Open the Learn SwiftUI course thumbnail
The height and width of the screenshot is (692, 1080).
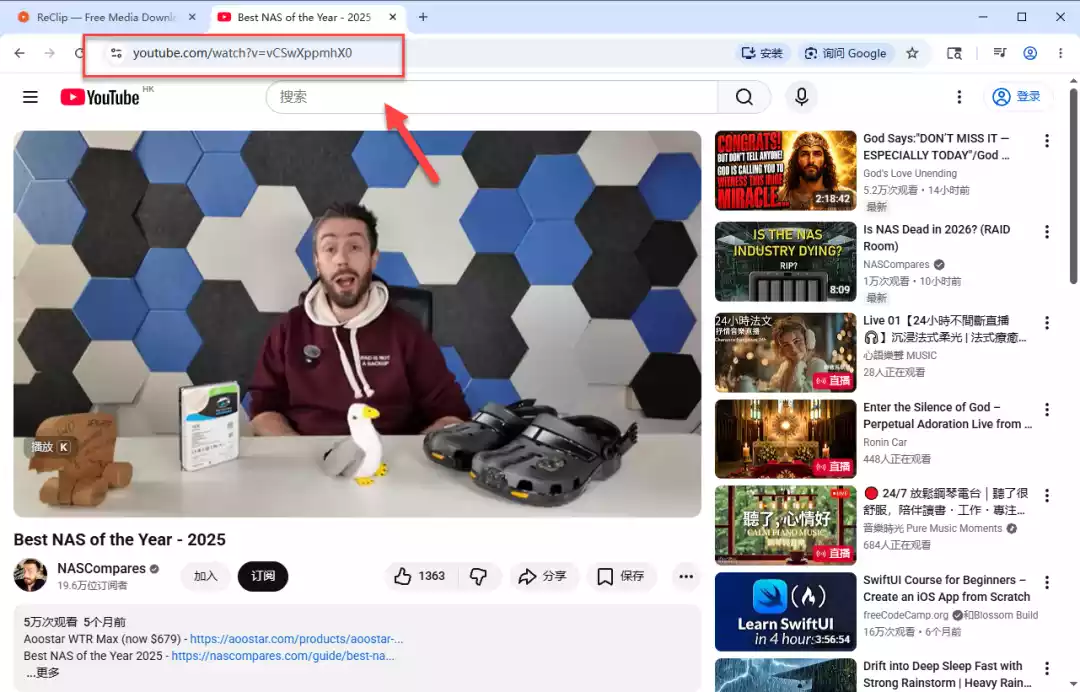click(785, 611)
